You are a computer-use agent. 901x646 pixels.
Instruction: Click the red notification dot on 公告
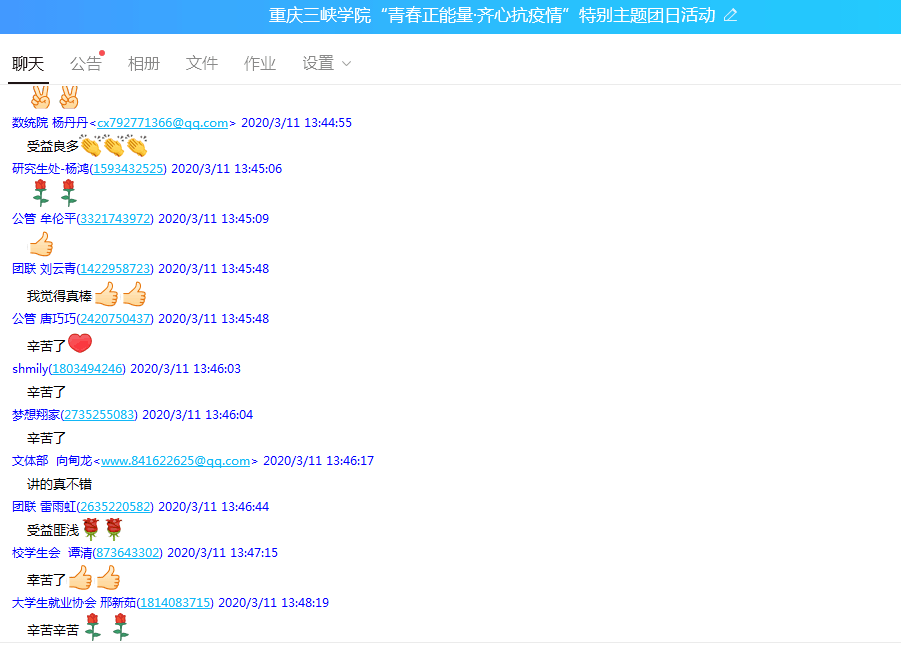(102, 53)
